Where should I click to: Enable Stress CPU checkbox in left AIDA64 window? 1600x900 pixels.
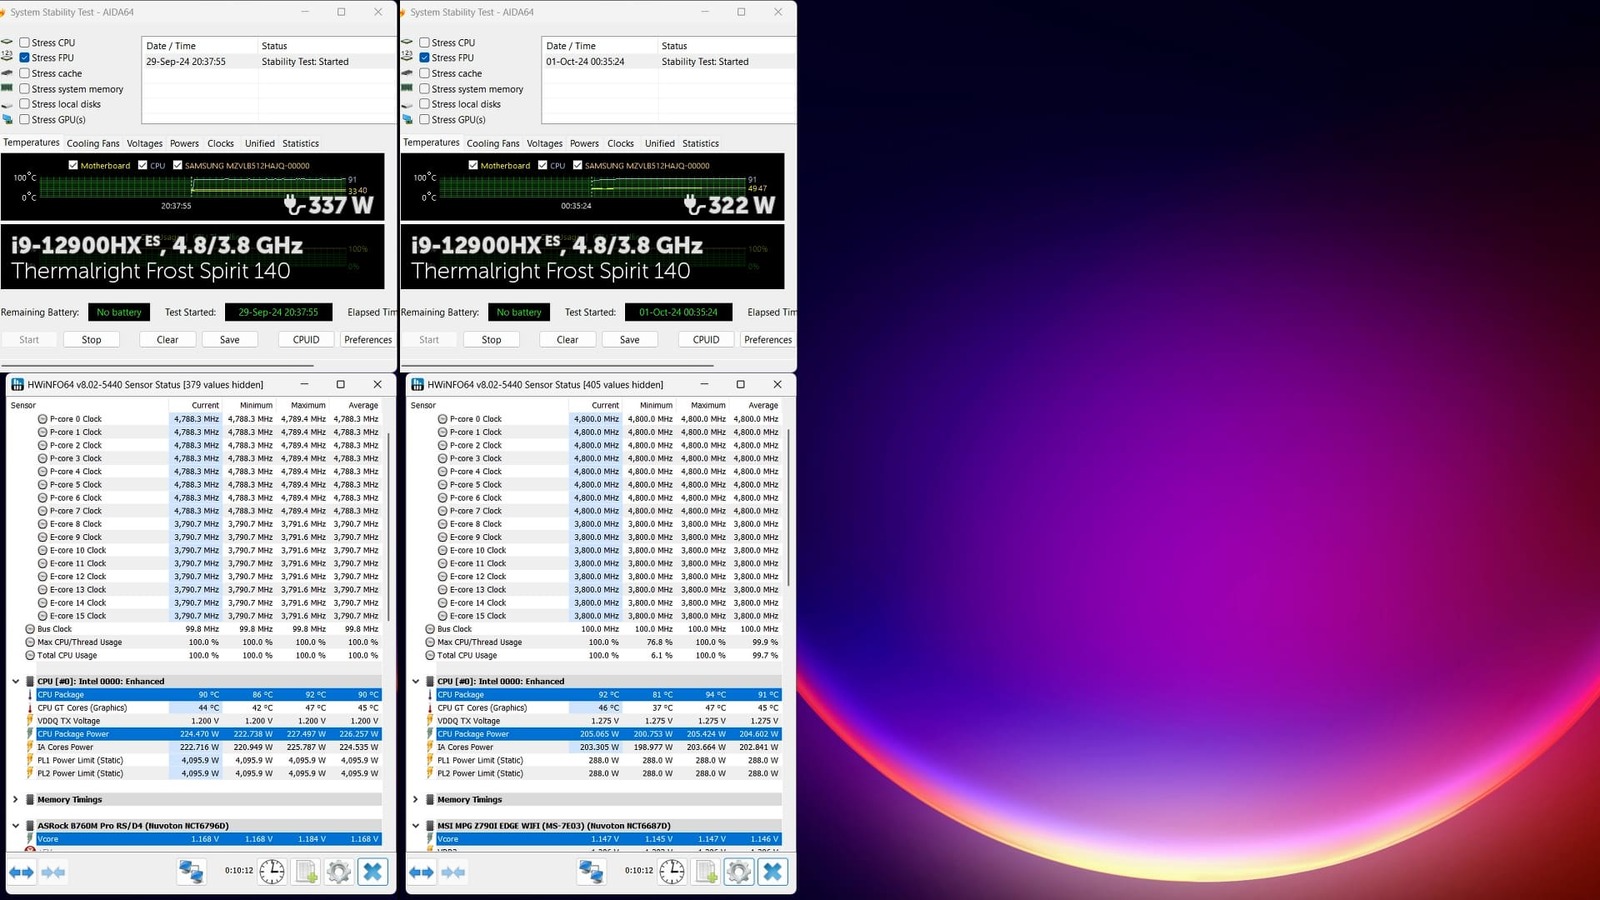[24, 43]
